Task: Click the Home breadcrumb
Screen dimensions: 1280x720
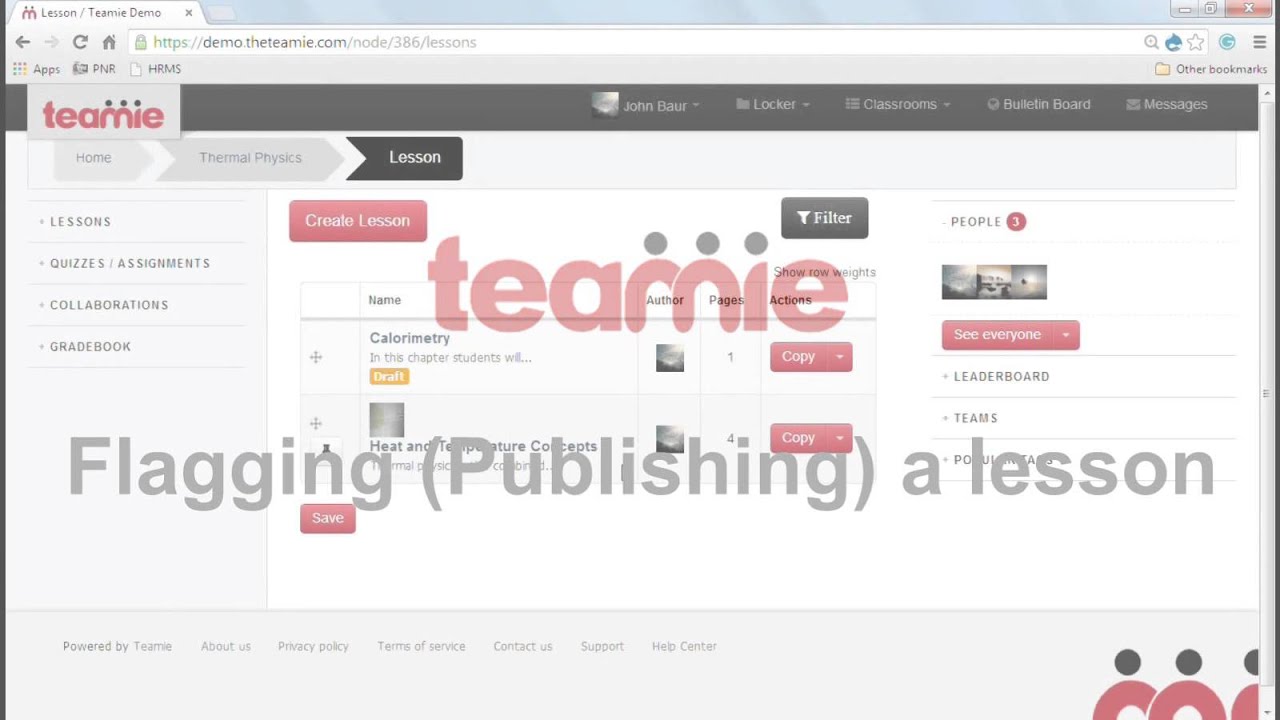Action: pos(93,158)
